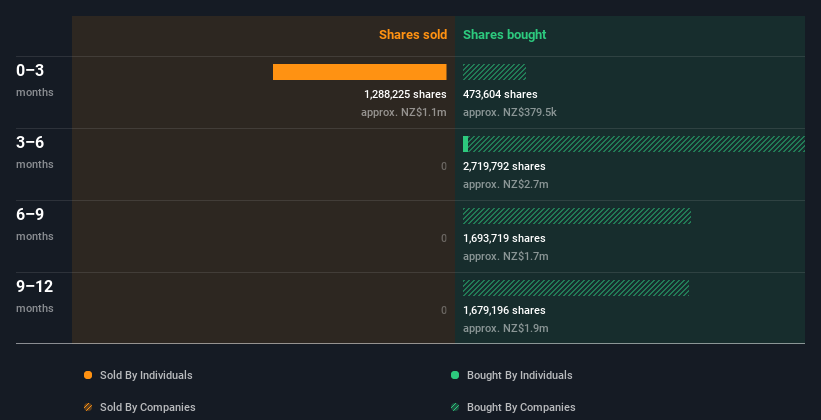Click the Shares bought column header
The width and height of the screenshot is (821, 420).
click(505, 35)
